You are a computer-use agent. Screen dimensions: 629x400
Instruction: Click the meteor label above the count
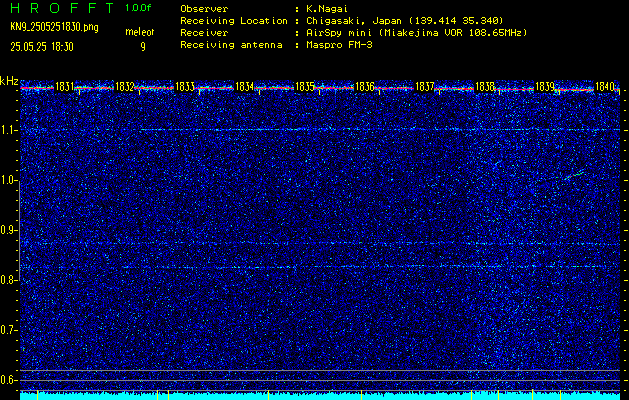tap(140, 32)
